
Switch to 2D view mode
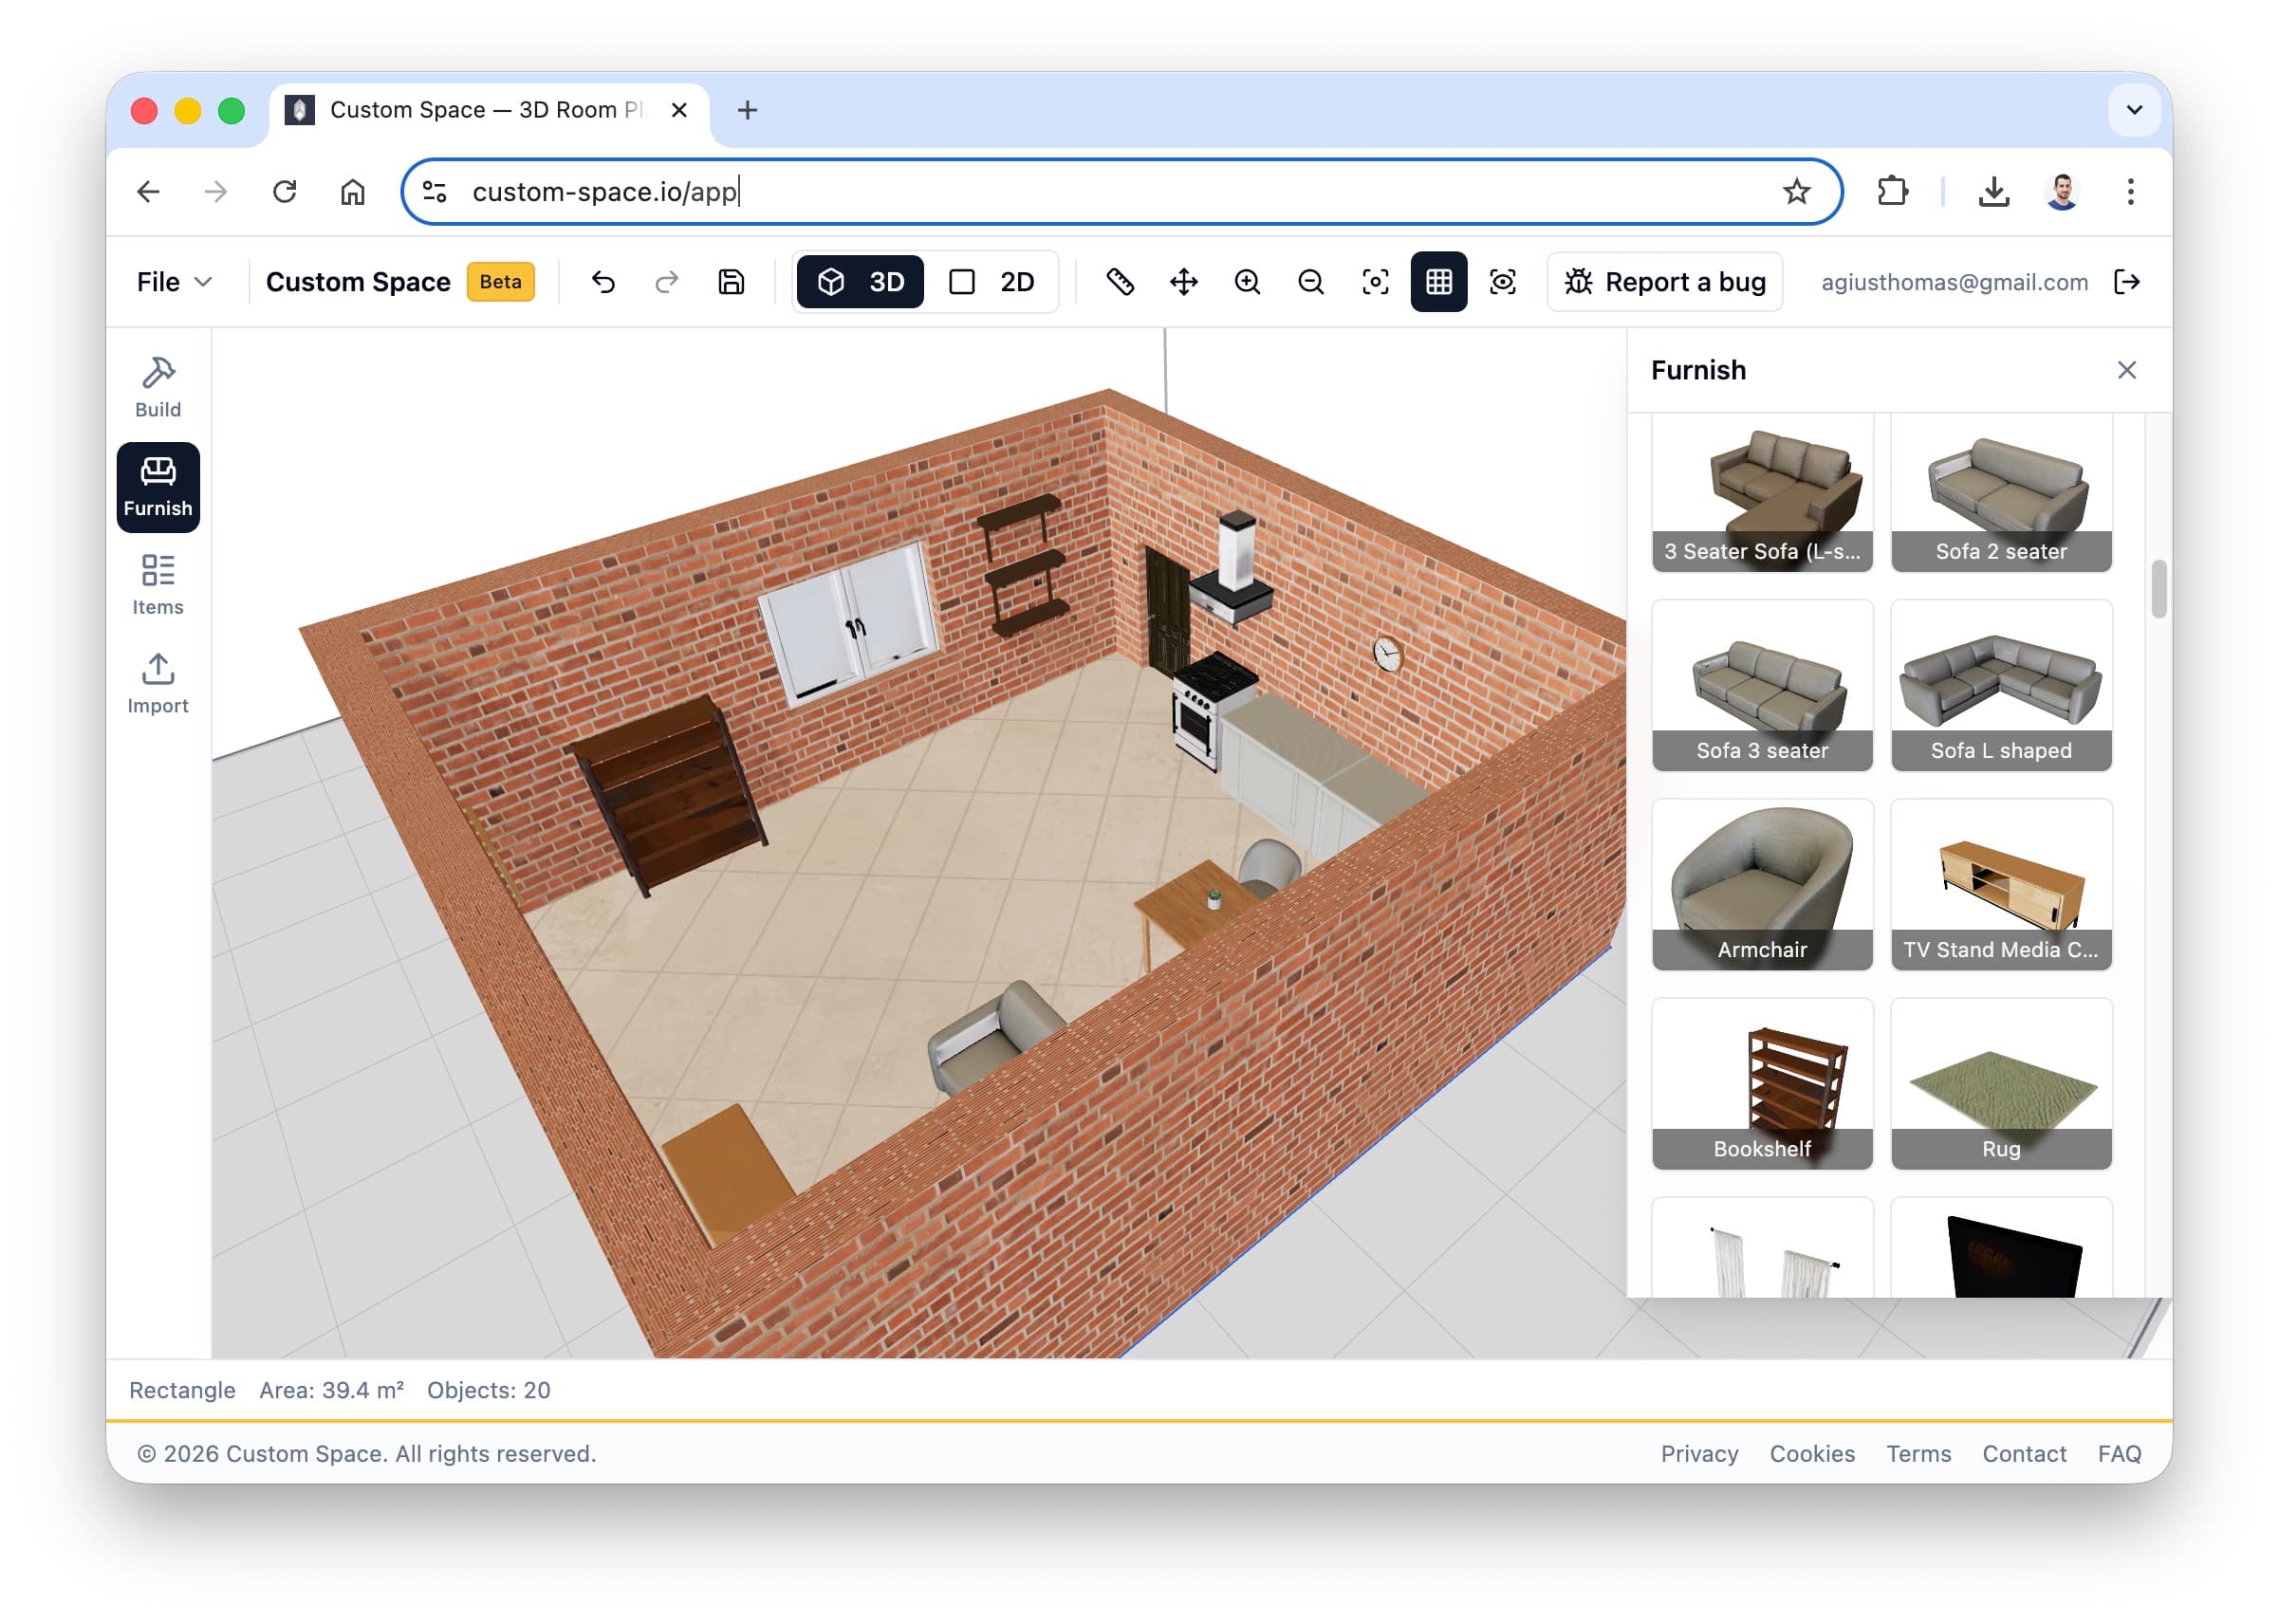click(996, 282)
